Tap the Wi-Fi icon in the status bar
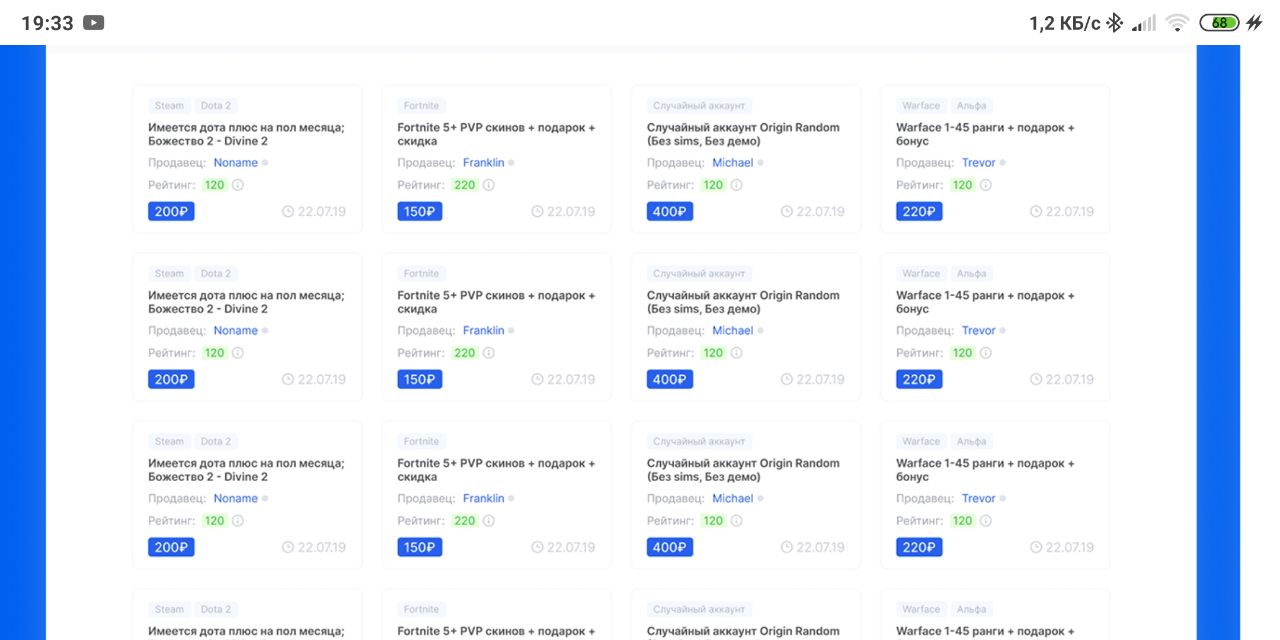1280x640 pixels. click(1177, 22)
